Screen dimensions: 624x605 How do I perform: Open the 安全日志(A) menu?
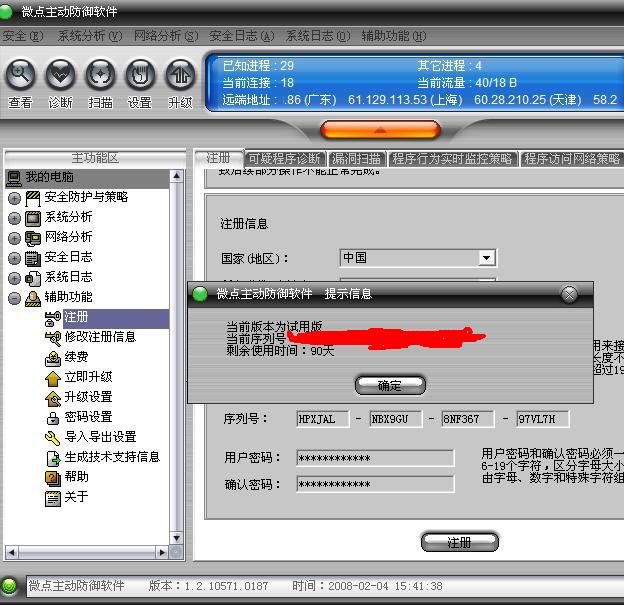click(242, 36)
